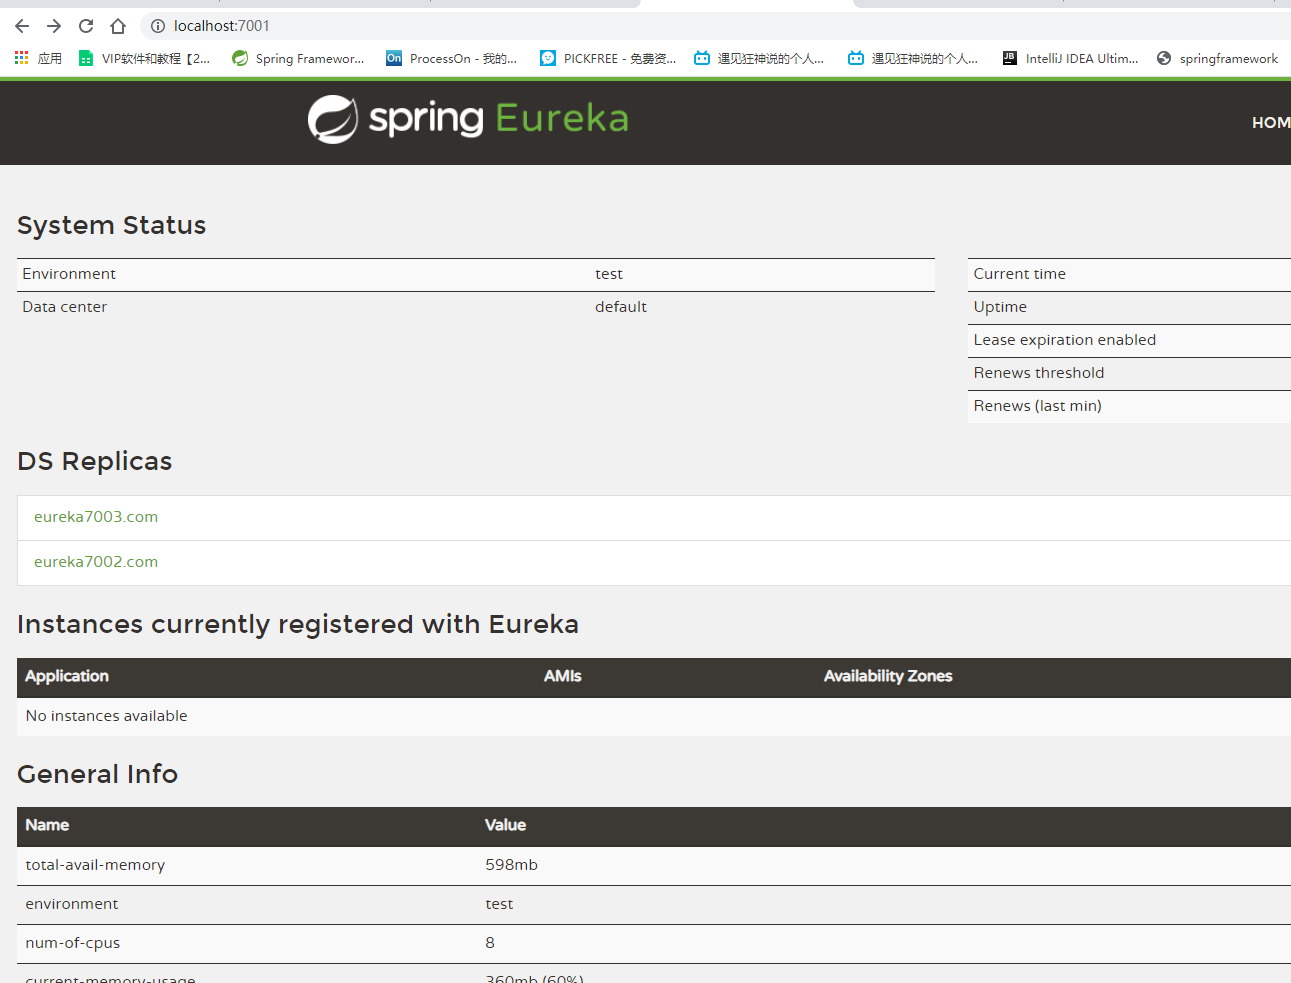Click the browser forward arrow
This screenshot has width=1291, height=983.
[x=54, y=26]
